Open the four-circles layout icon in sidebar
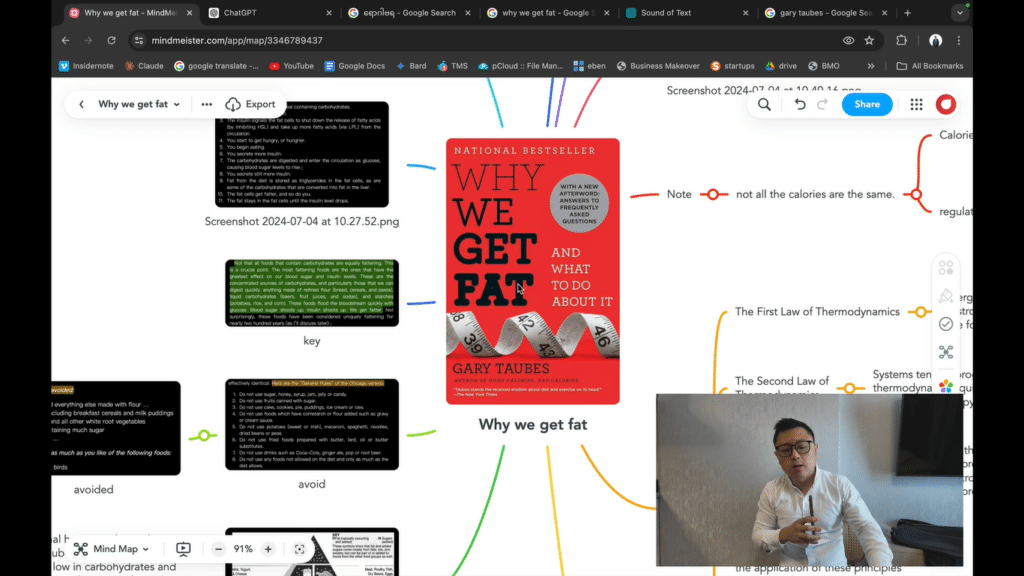This screenshot has height=576, width=1024. click(x=946, y=268)
